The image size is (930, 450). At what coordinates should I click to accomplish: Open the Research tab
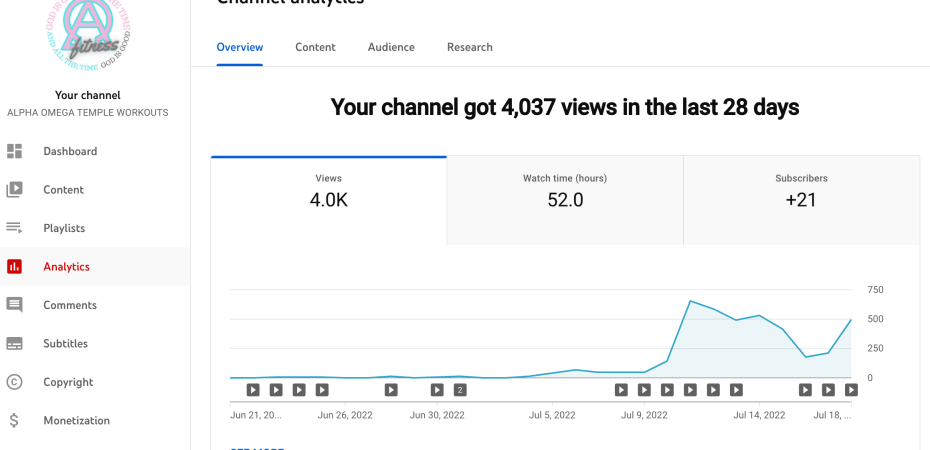[x=469, y=47]
